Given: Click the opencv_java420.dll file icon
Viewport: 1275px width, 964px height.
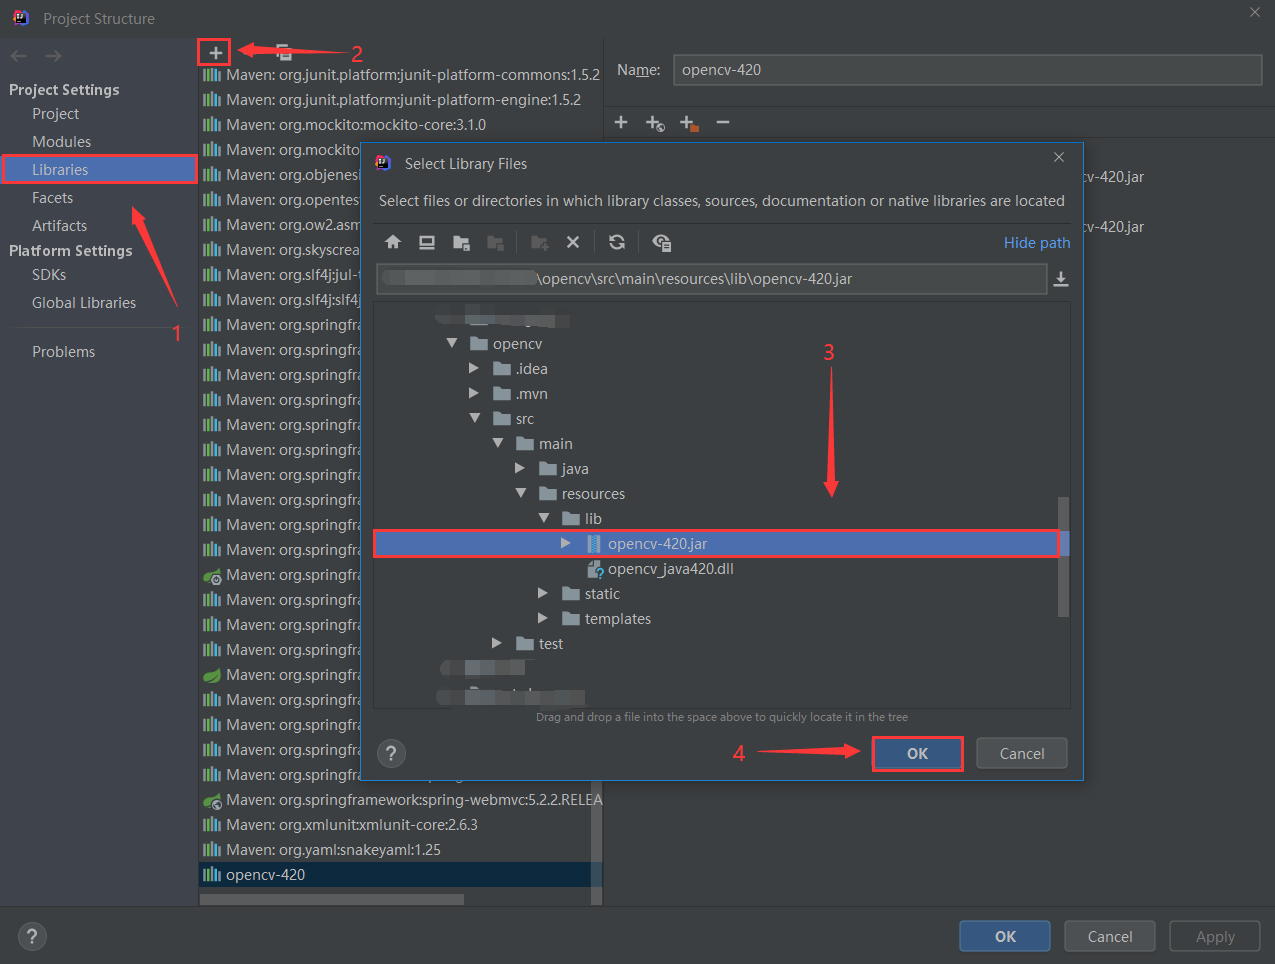Looking at the screenshot, I should 594,569.
